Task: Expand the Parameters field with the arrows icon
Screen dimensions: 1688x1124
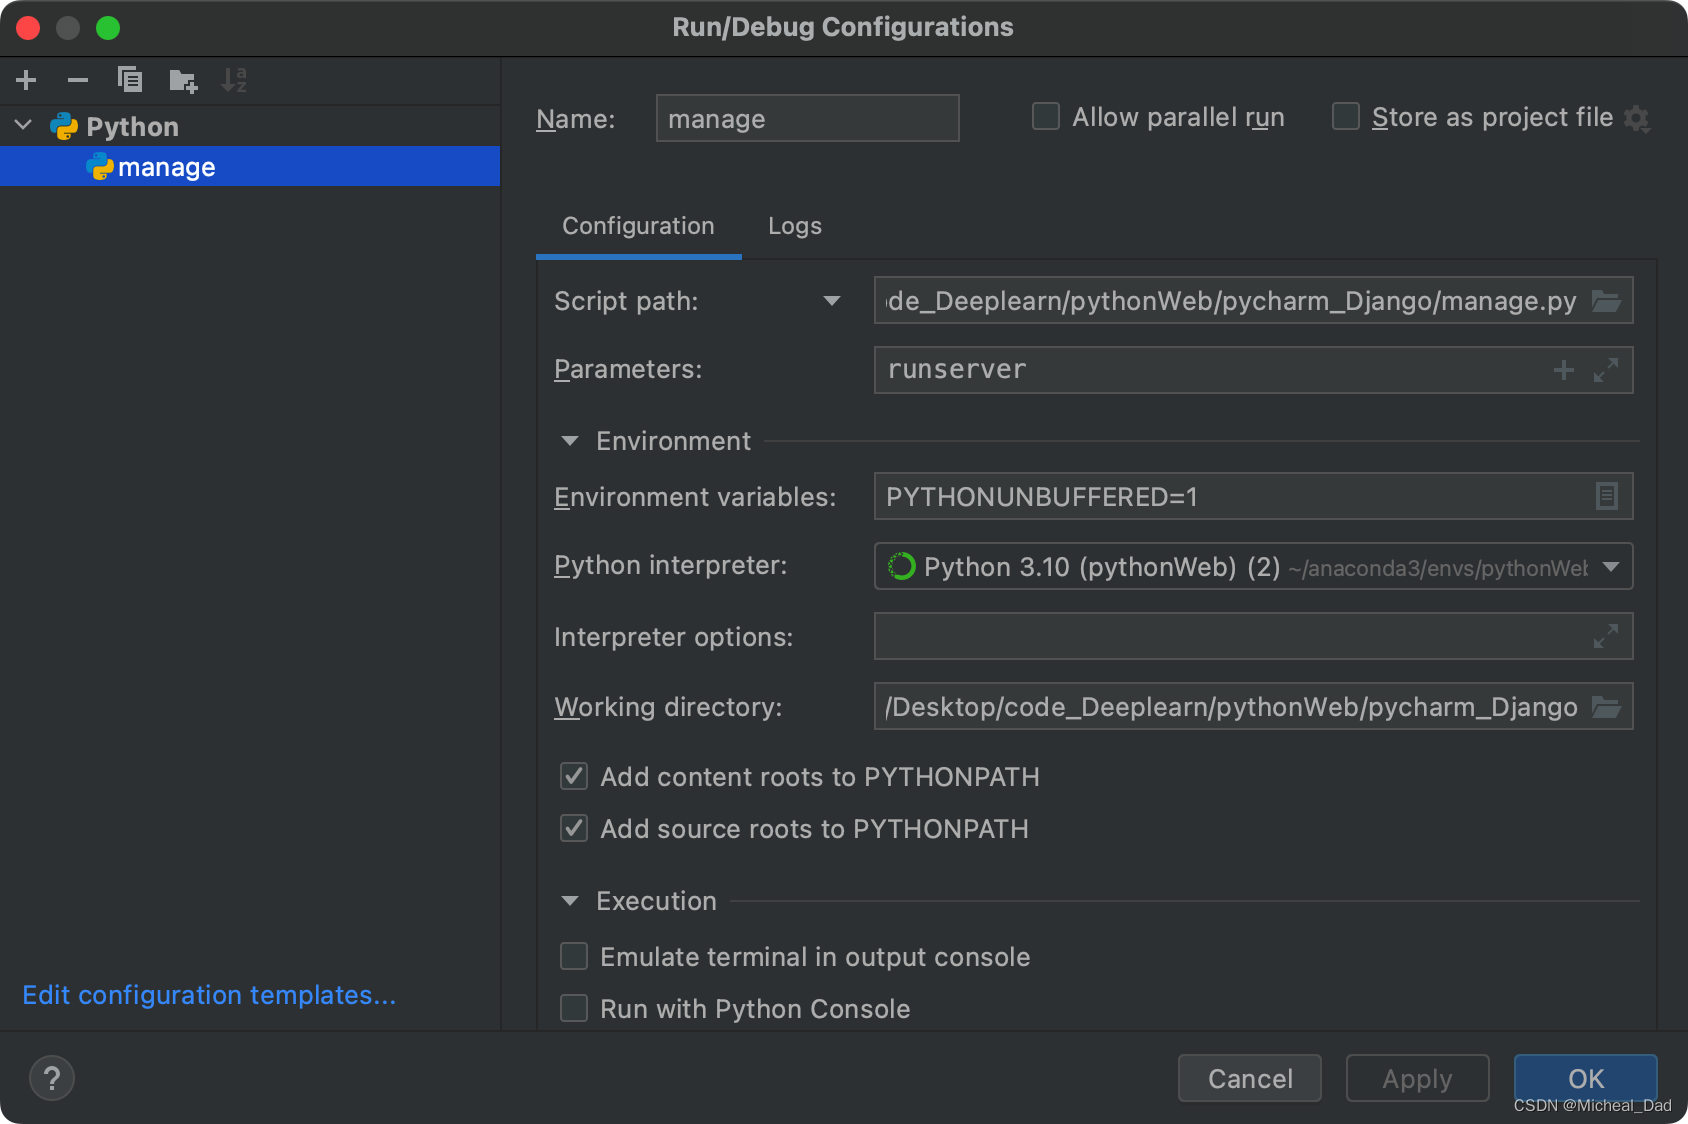Action: pyautogui.click(x=1606, y=370)
